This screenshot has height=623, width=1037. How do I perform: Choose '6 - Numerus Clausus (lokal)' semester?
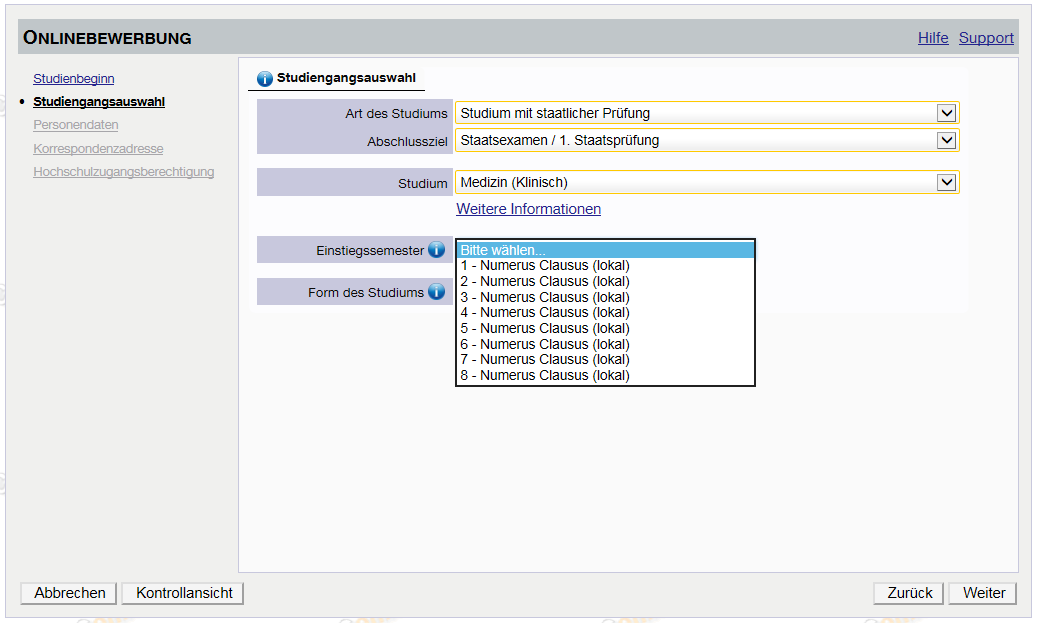click(x=545, y=344)
